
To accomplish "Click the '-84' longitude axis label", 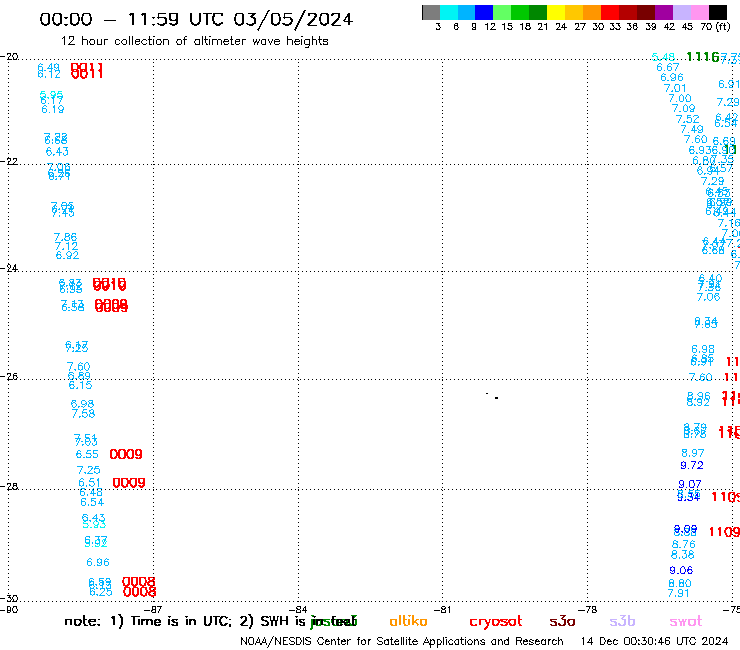I will (298, 609).
